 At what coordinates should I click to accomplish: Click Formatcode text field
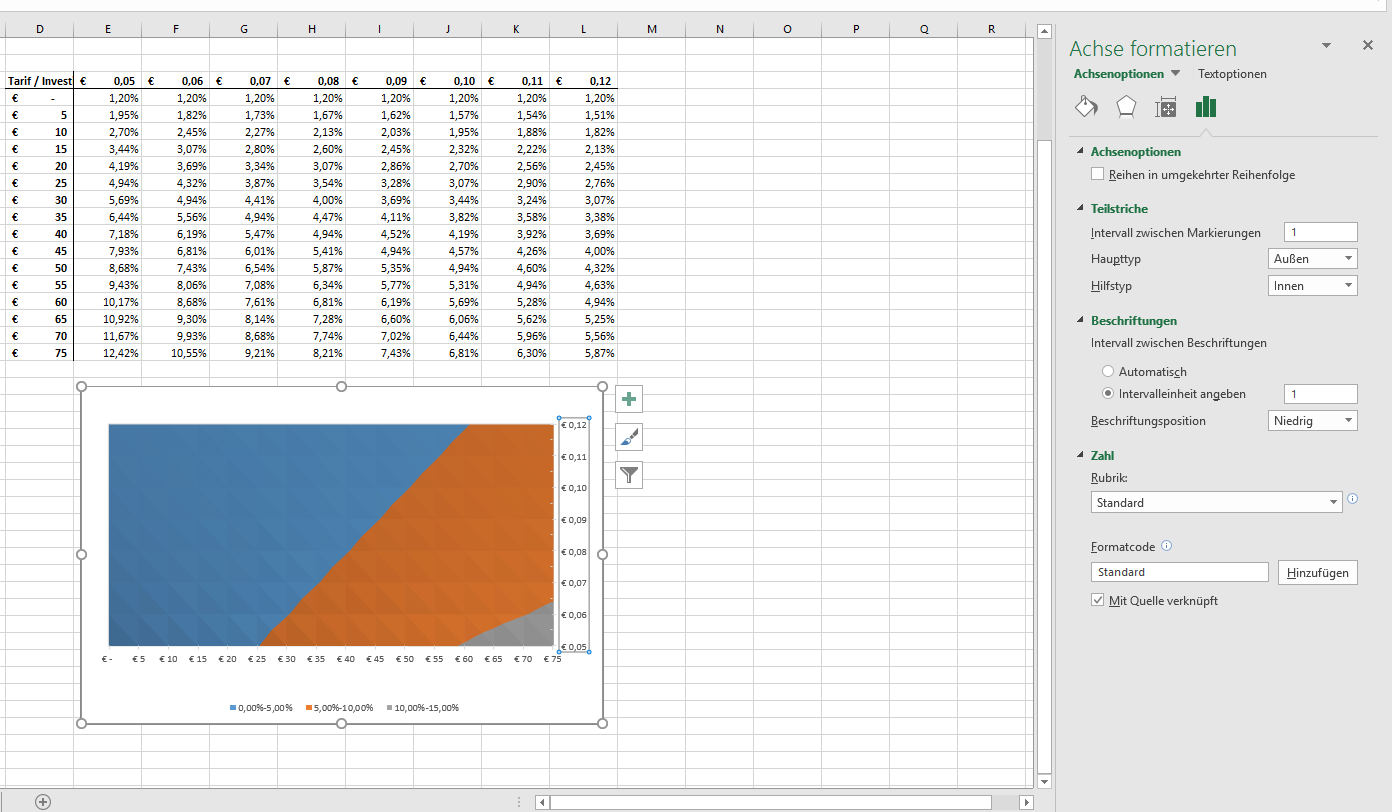click(x=1180, y=572)
